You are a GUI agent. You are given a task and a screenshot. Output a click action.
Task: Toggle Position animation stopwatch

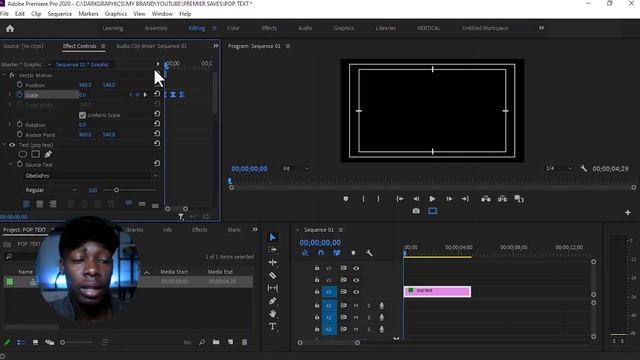pos(20,84)
